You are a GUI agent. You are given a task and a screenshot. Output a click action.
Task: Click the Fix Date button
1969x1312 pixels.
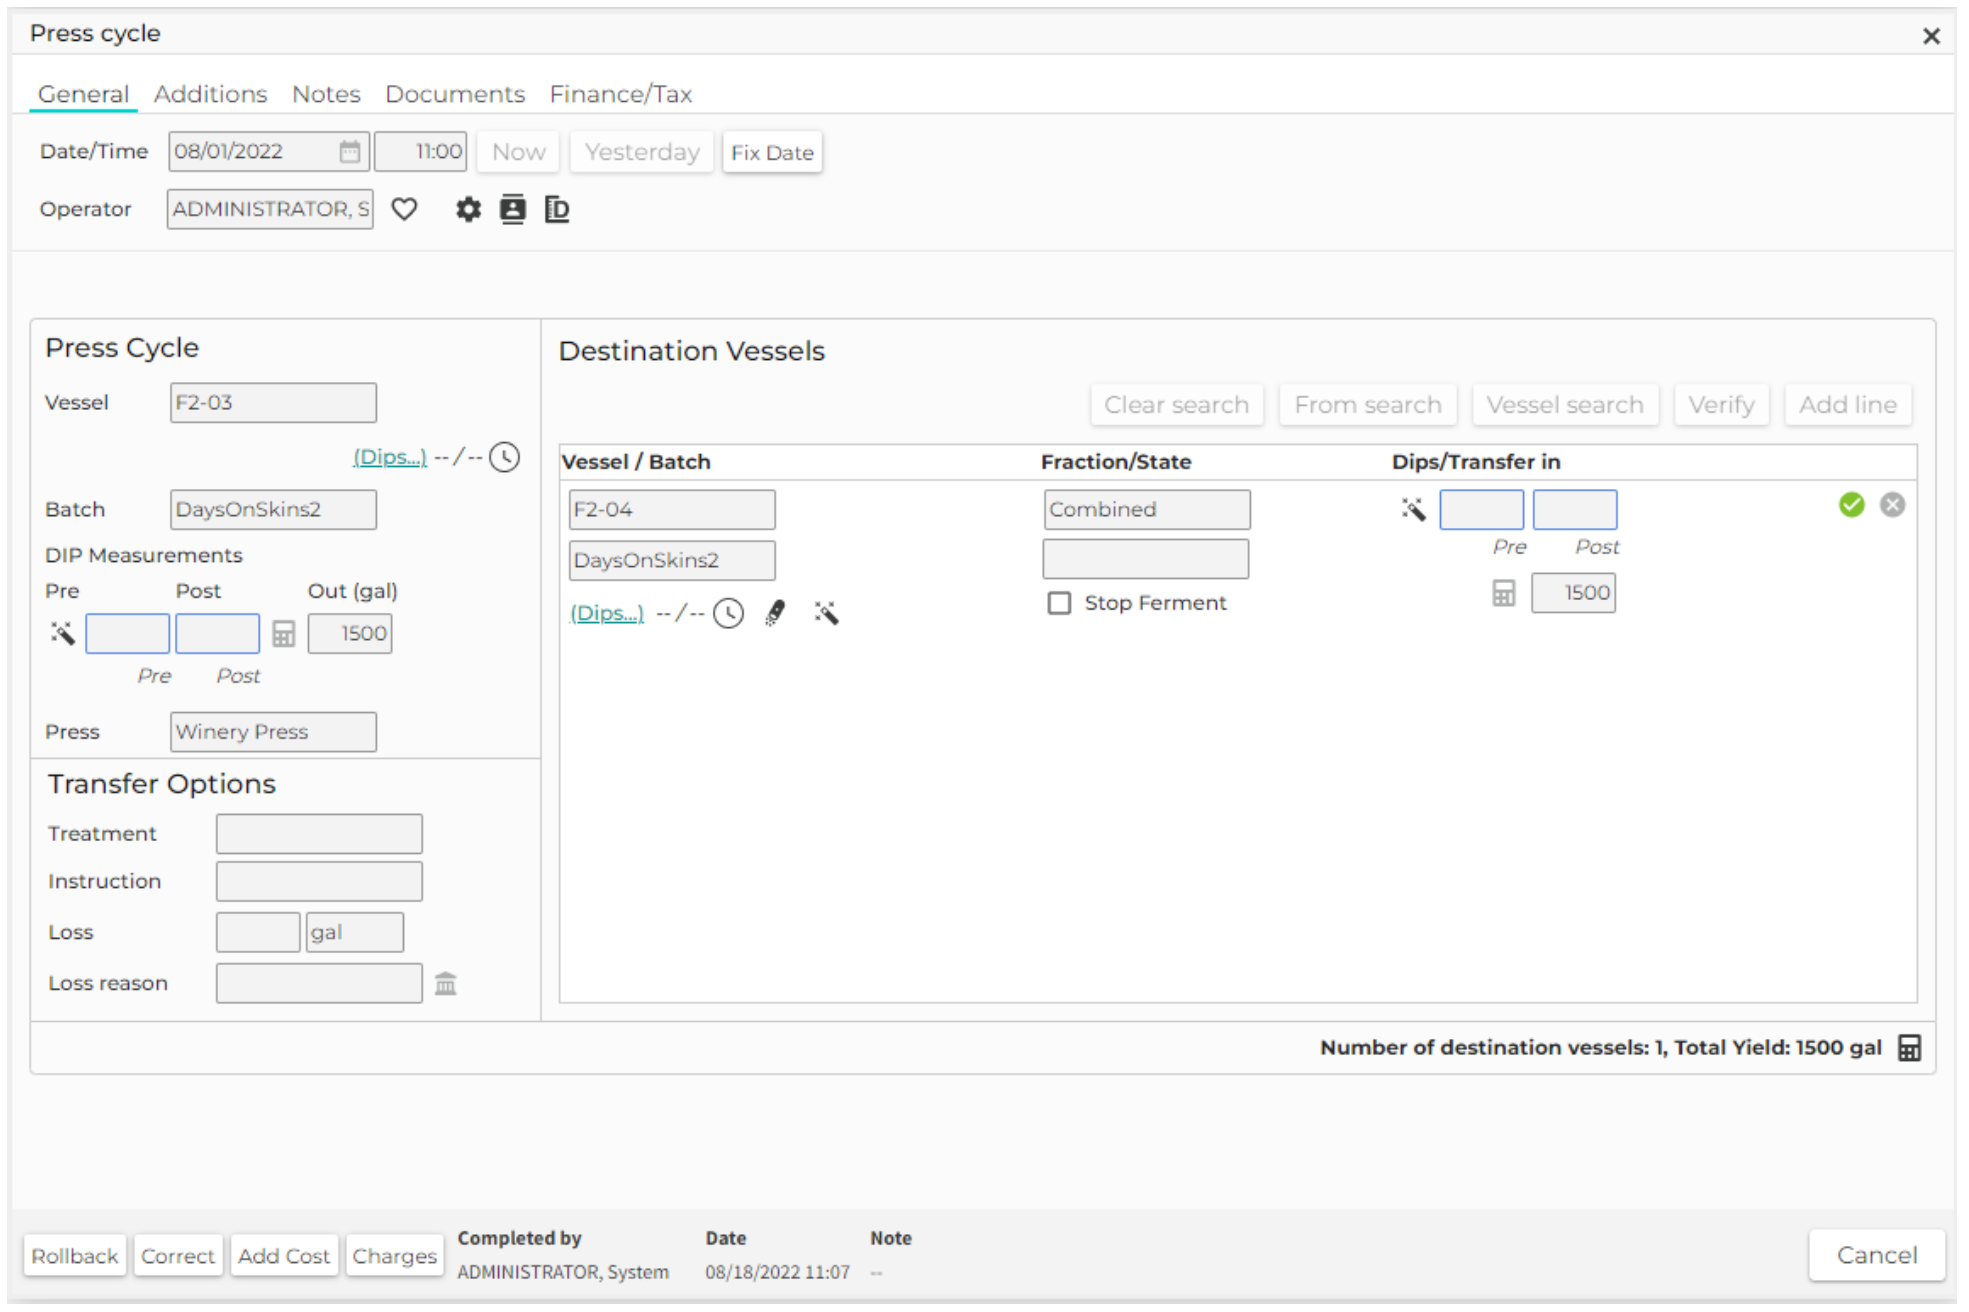tap(772, 152)
